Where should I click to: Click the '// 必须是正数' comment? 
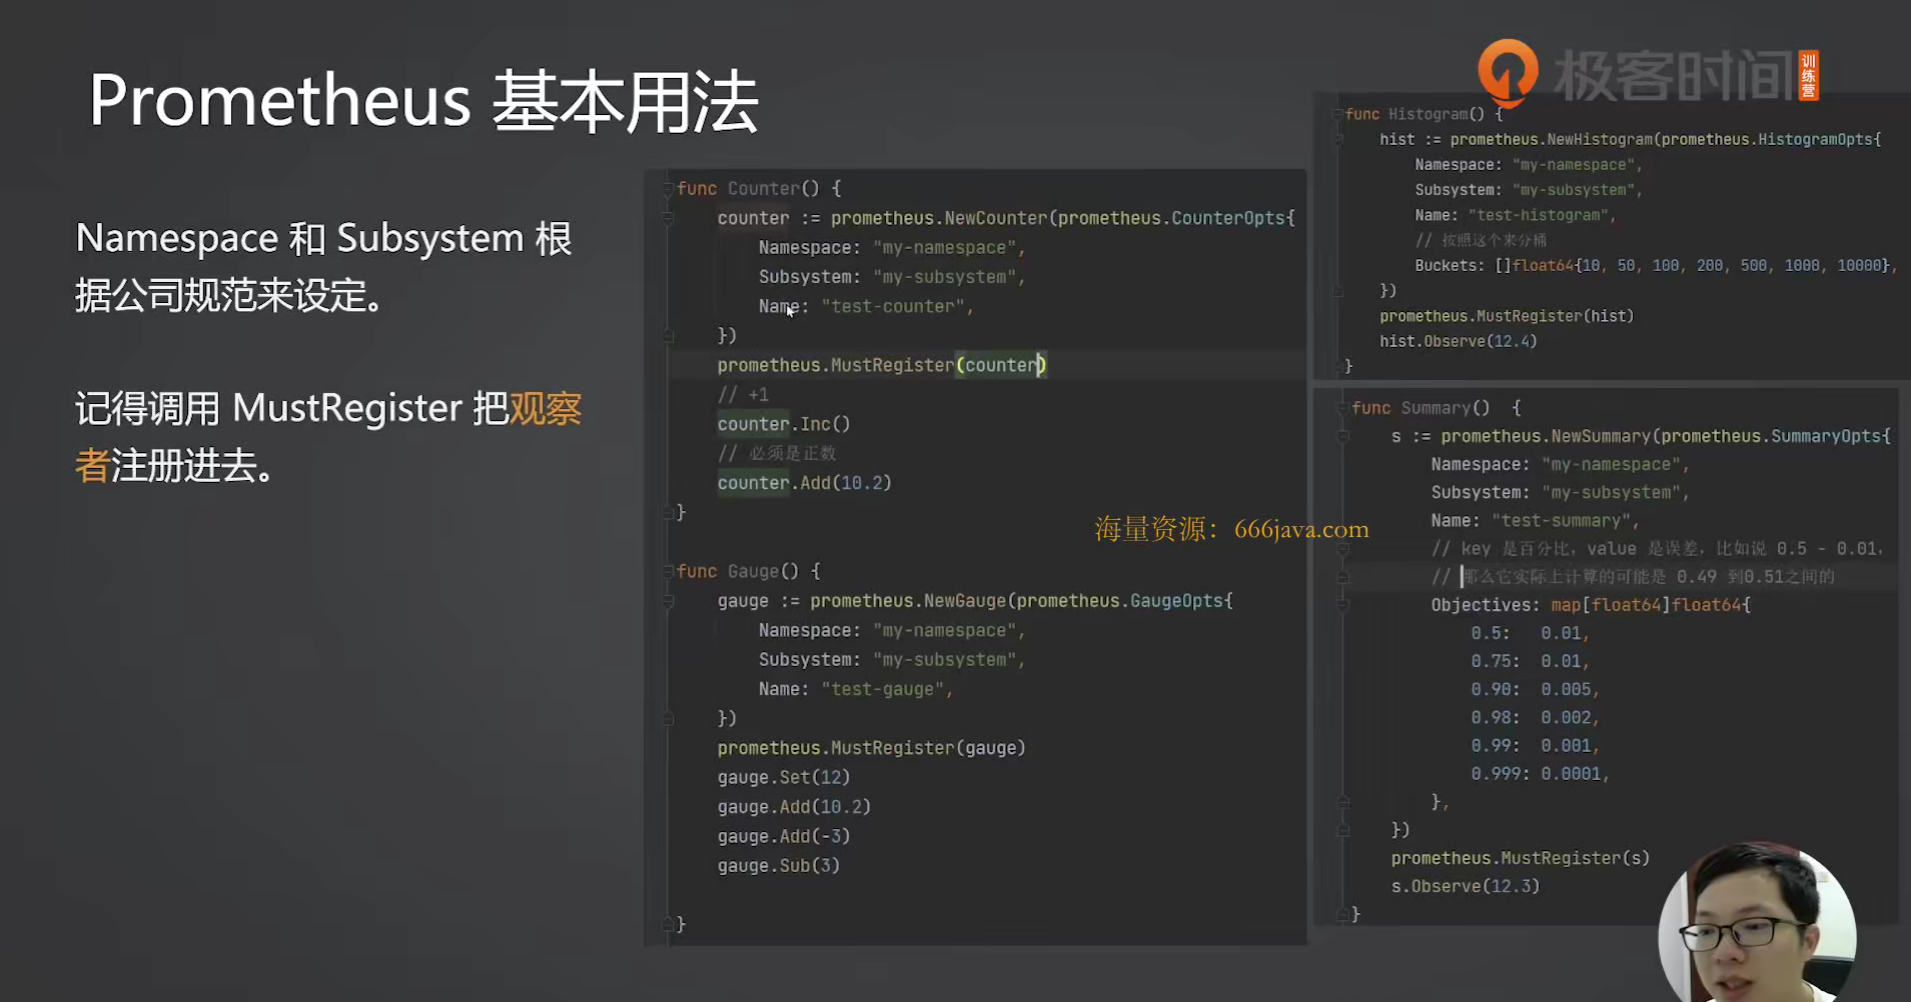click(776, 454)
